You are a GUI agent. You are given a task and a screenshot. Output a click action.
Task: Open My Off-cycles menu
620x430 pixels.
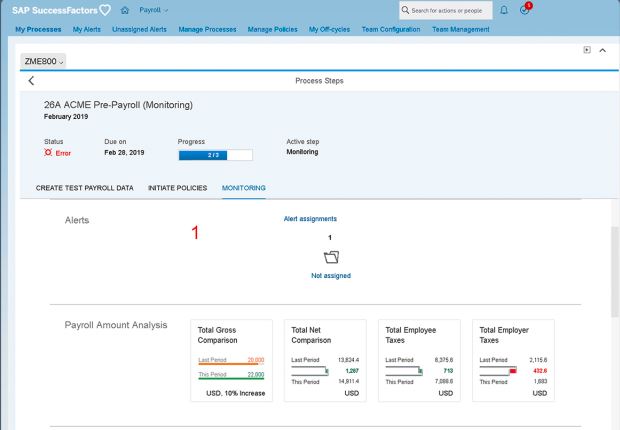tap(329, 29)
